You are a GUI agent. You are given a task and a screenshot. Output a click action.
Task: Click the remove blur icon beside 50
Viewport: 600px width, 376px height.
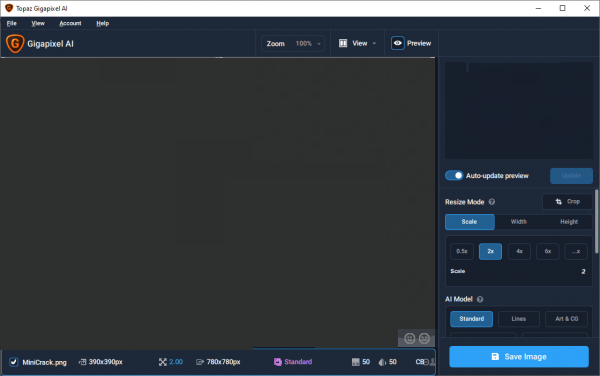point(382,362)
